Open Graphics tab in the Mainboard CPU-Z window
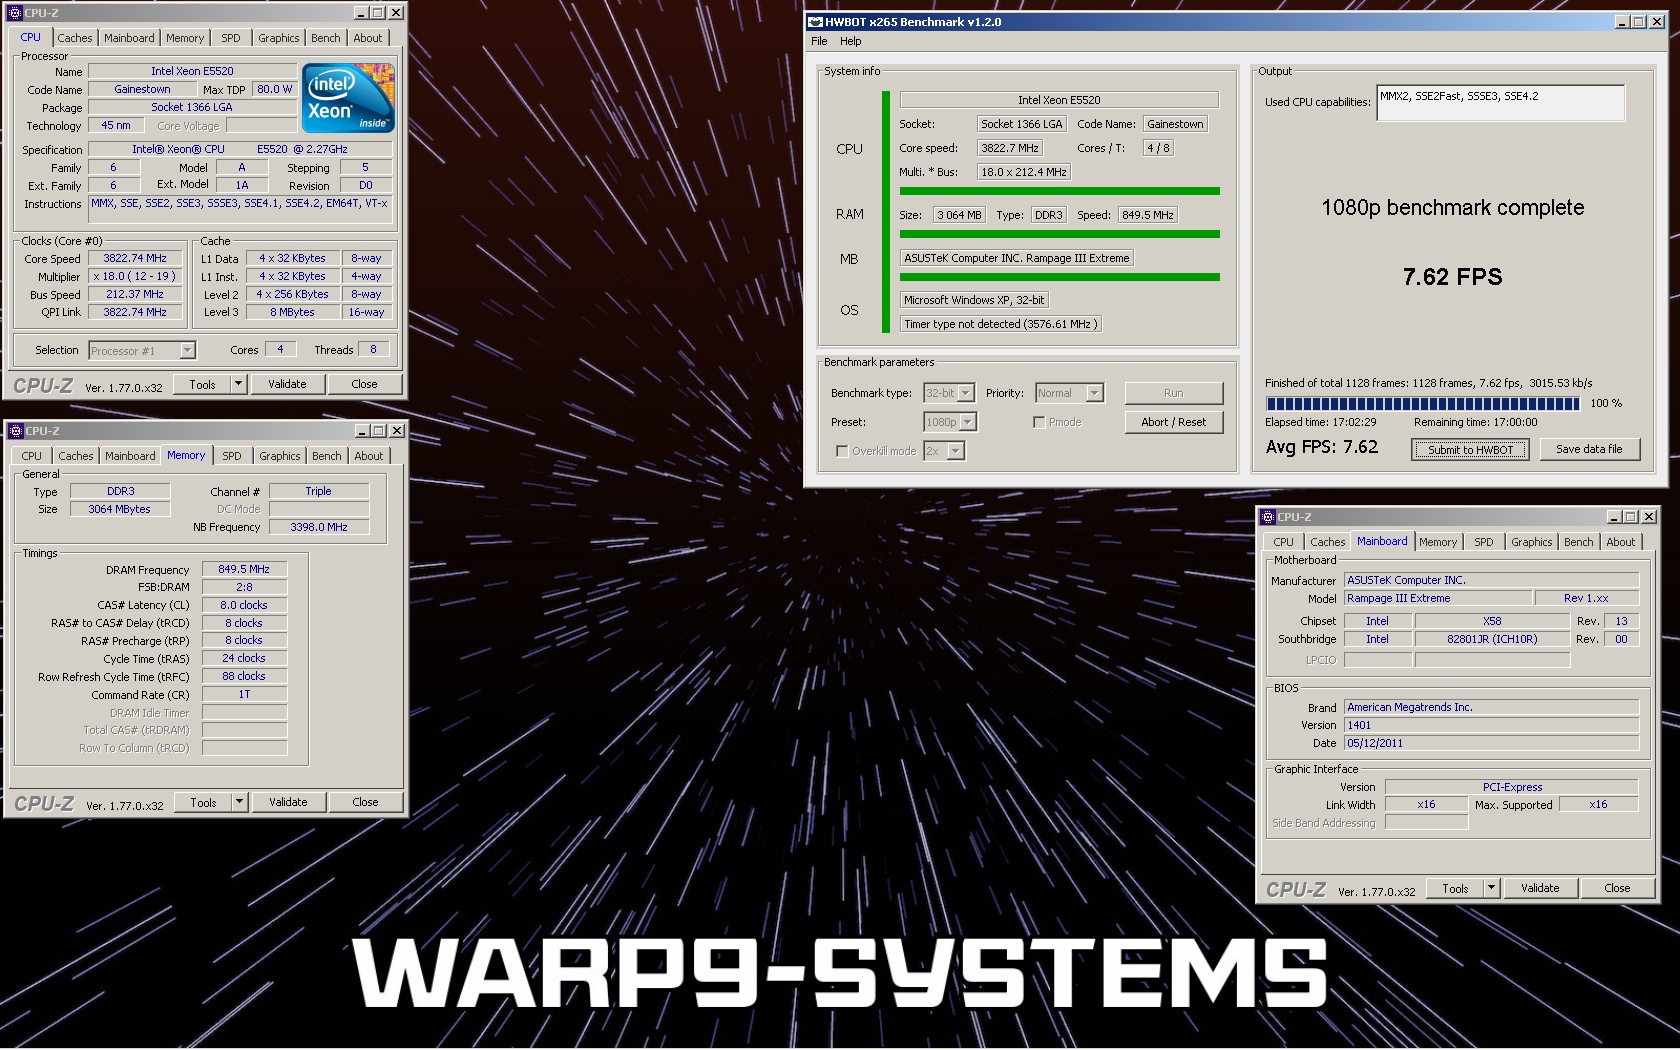The image size is (1680, 1050). (x=1532, y=542)
